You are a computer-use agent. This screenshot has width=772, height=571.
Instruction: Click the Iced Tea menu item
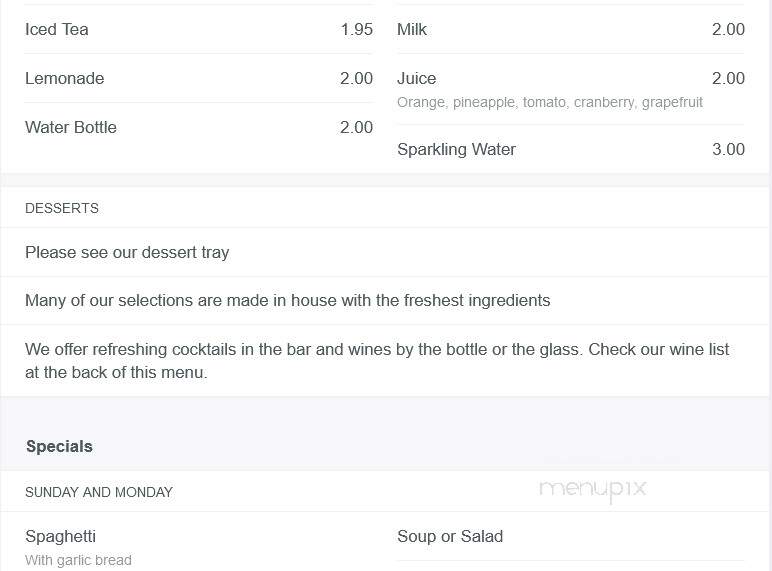(57, 29)
